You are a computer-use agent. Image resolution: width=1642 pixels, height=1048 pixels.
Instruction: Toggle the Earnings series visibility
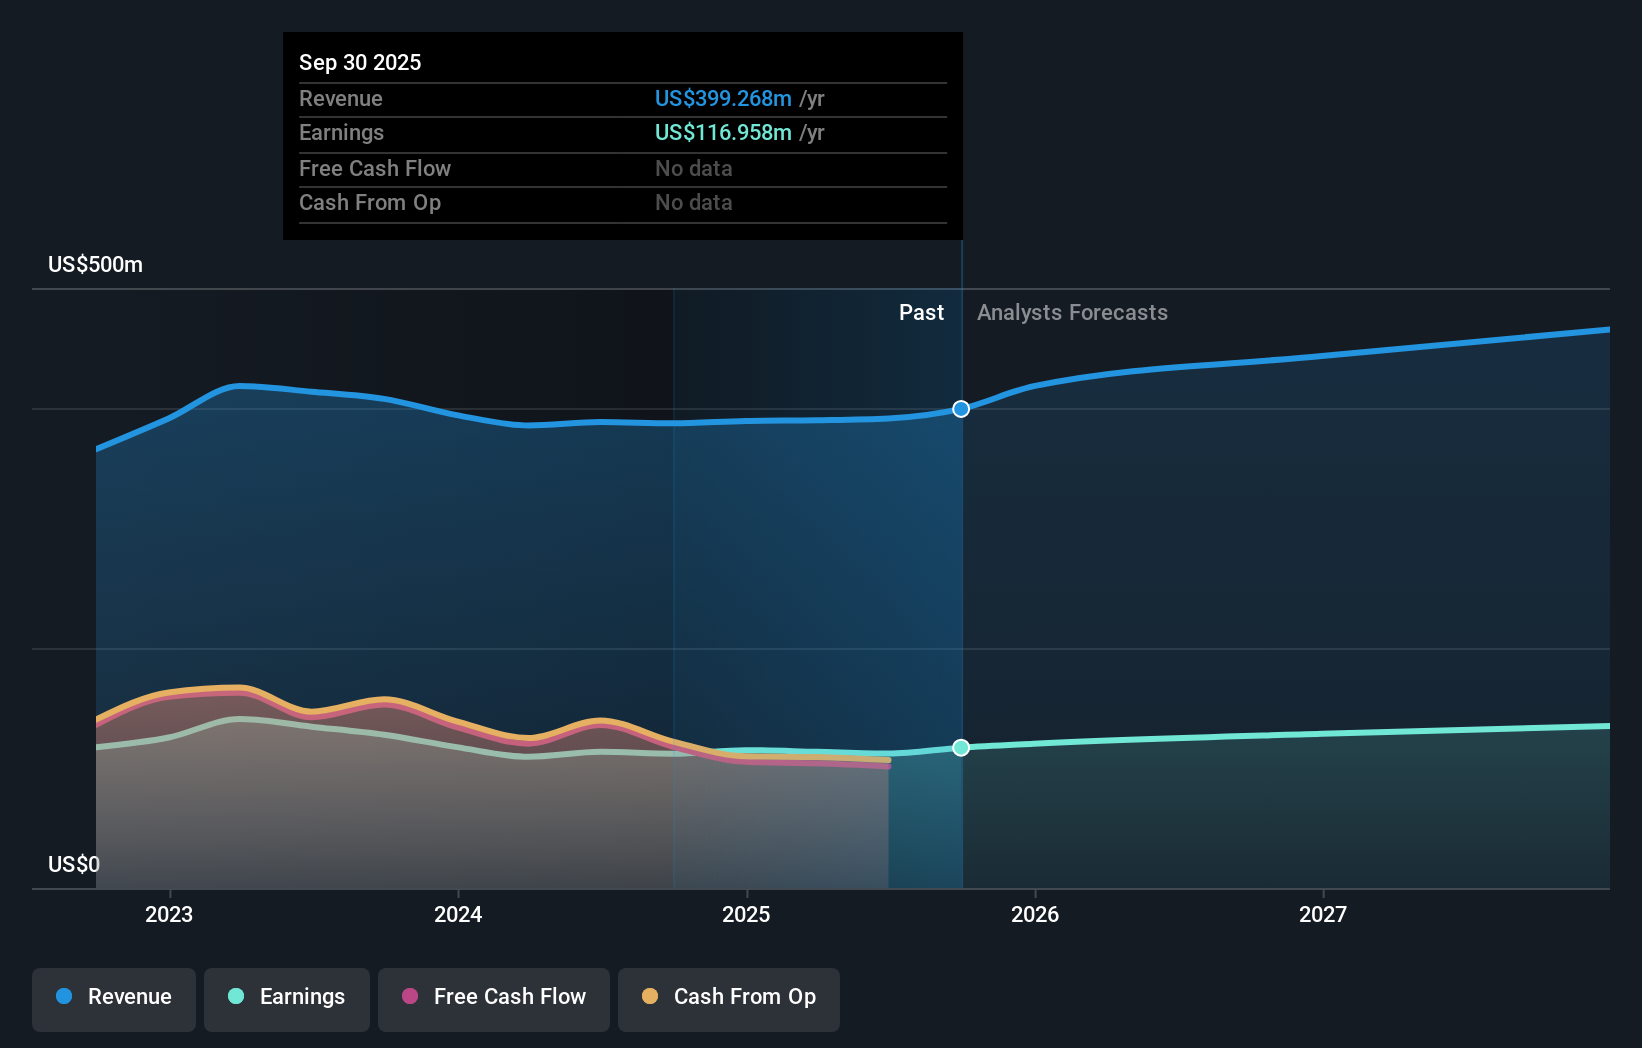coord(286,997)
